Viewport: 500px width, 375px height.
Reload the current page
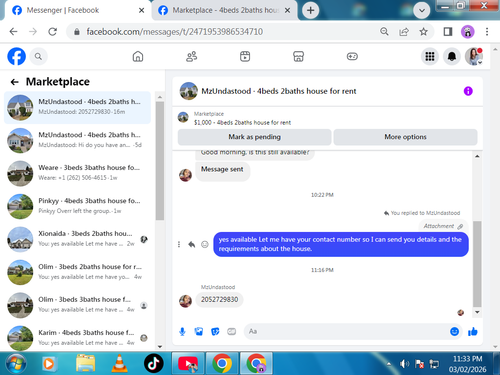point(52,32)
